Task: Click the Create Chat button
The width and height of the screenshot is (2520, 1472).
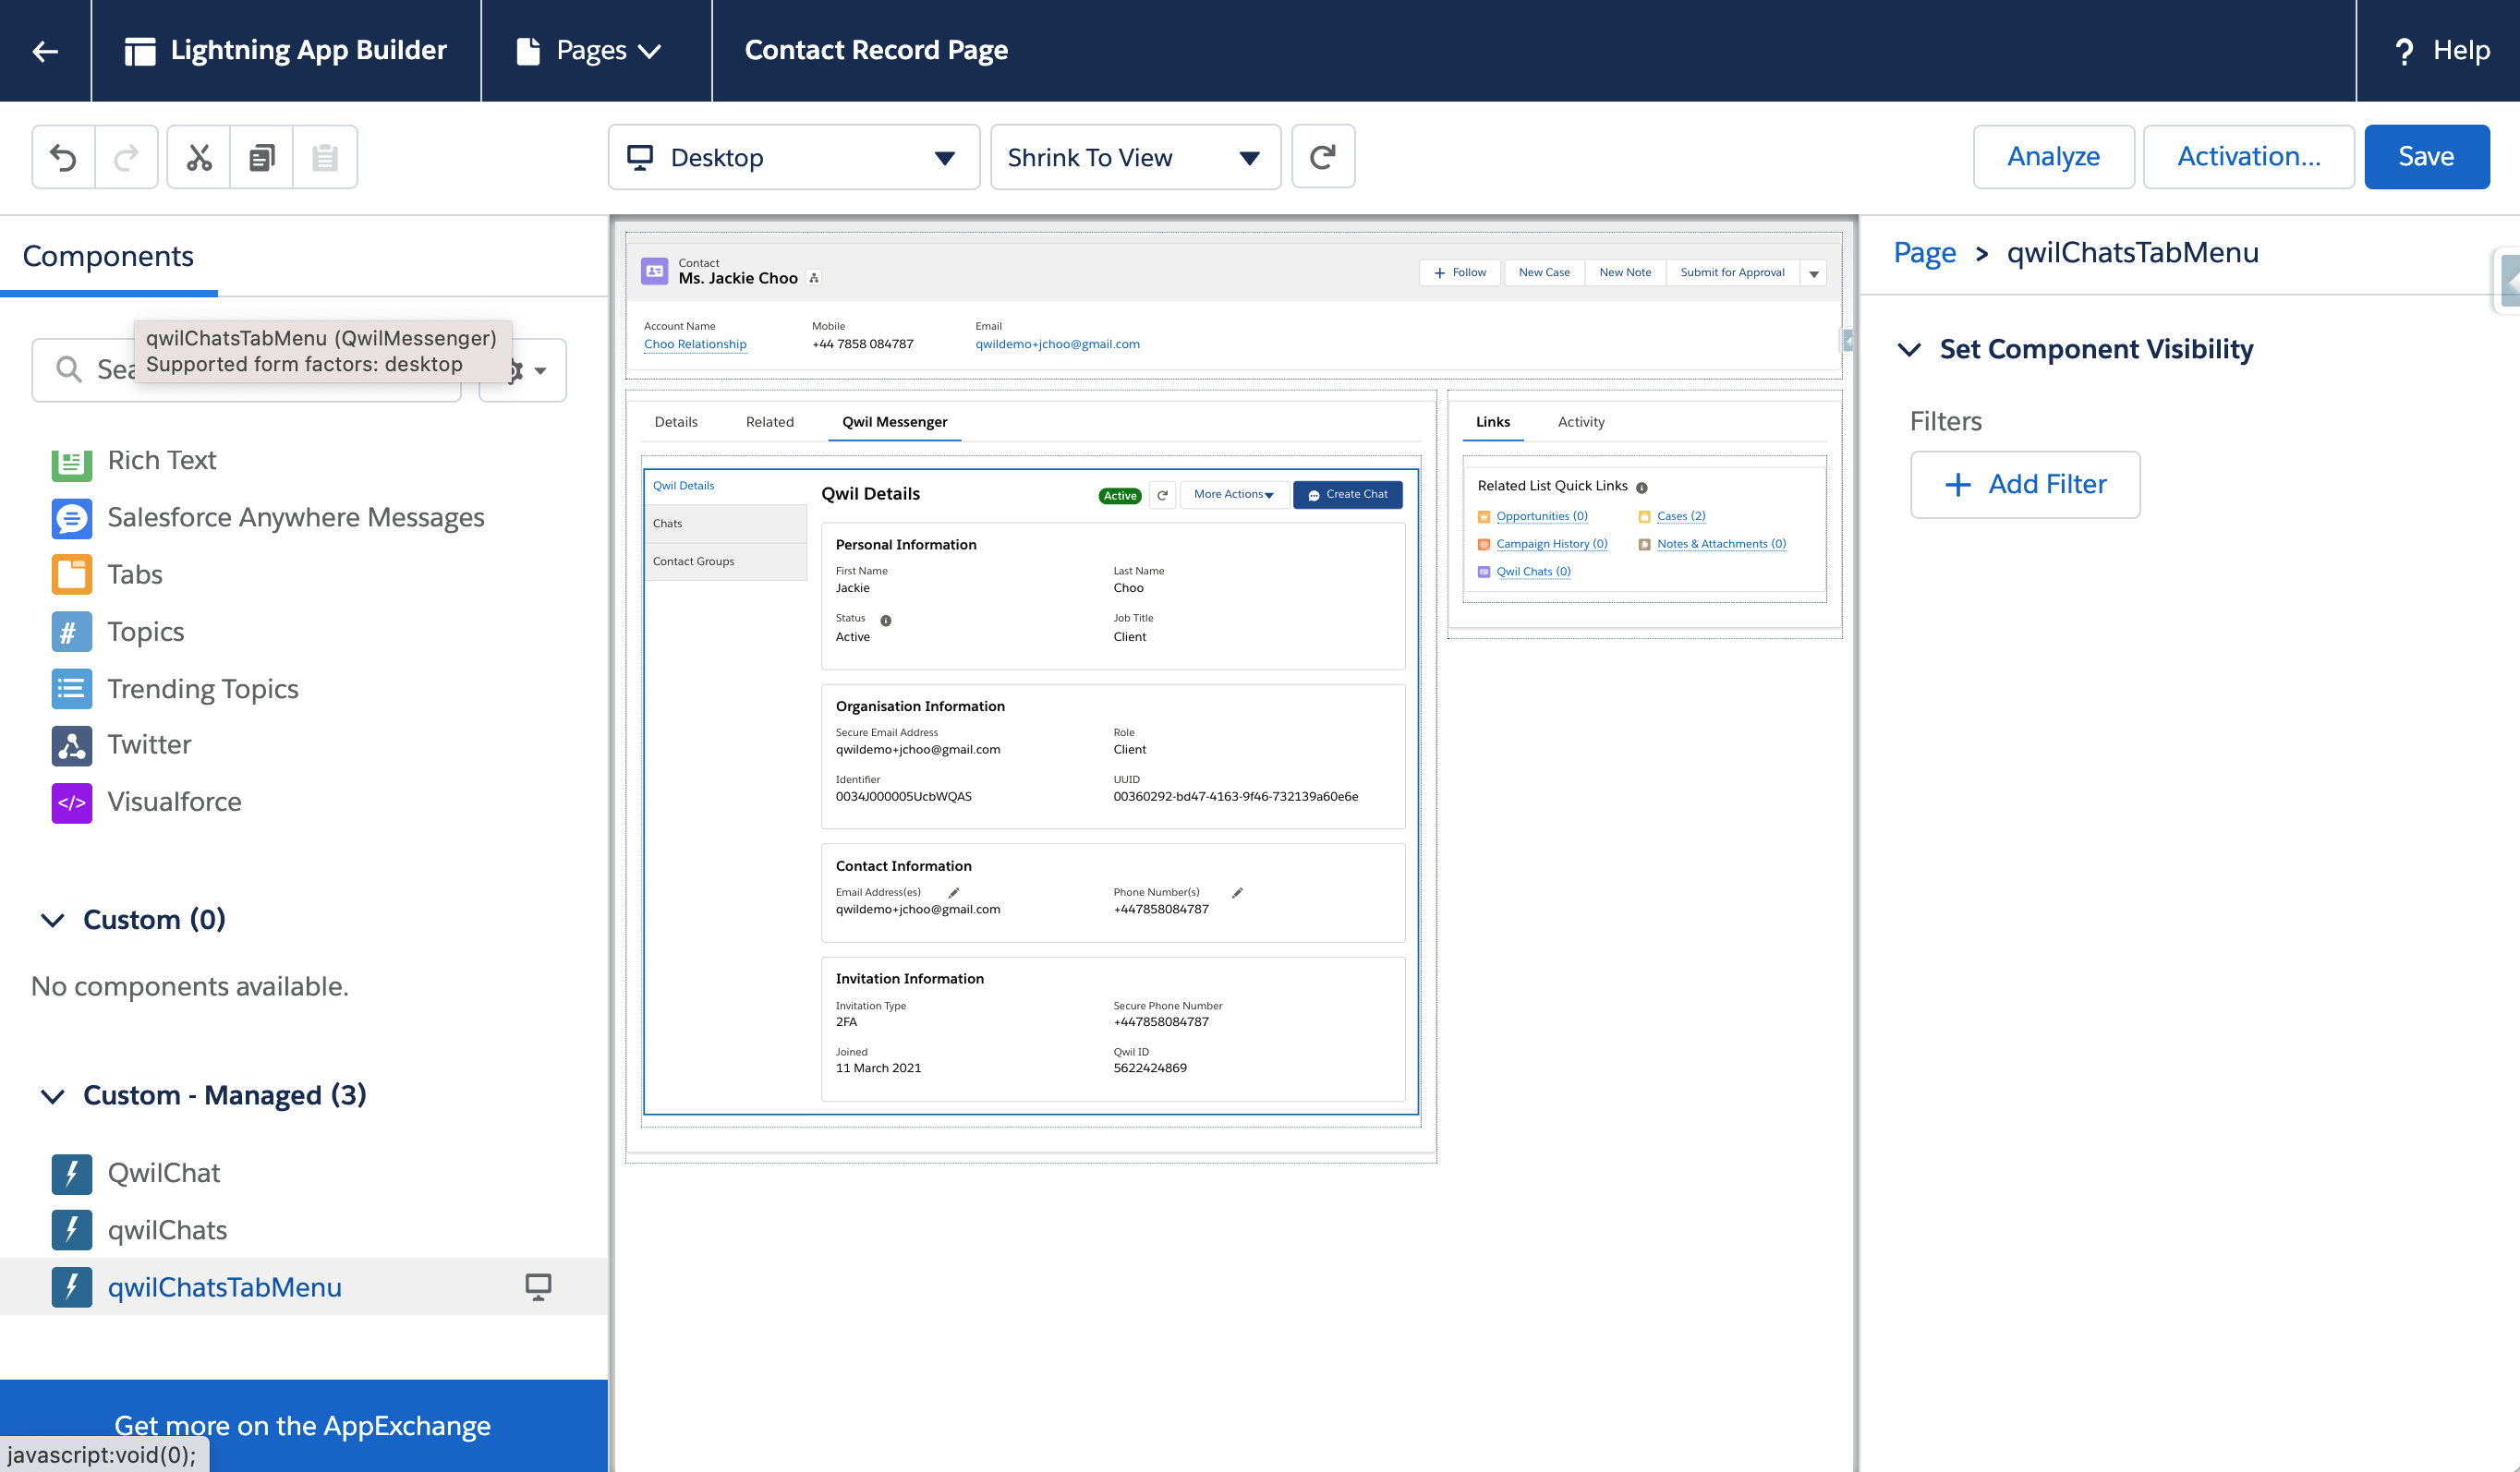Action: 1348,495
